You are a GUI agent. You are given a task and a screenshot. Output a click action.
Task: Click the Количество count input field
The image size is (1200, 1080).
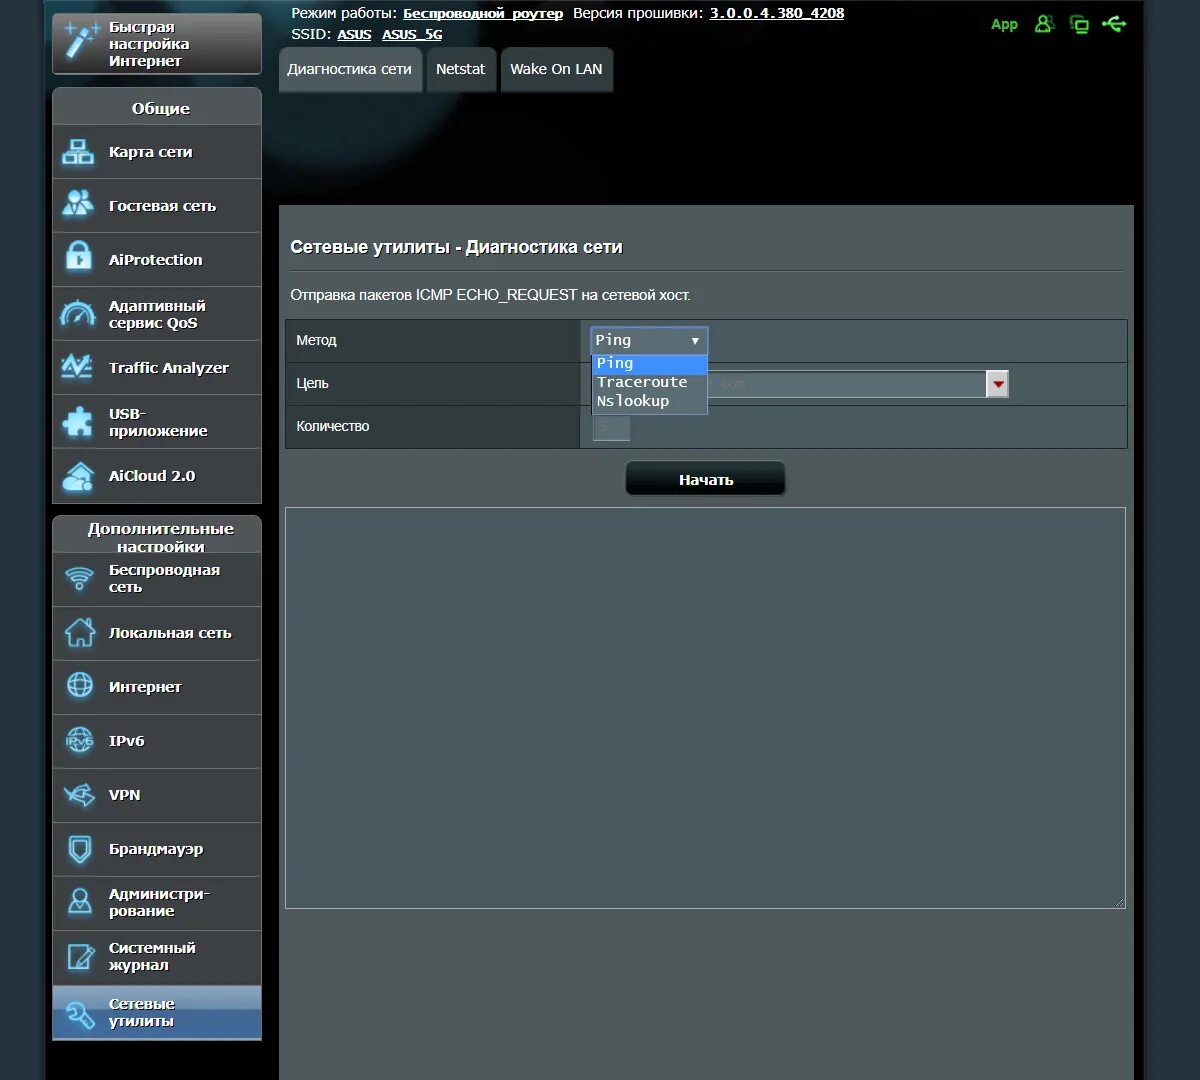tap(611, 427)
